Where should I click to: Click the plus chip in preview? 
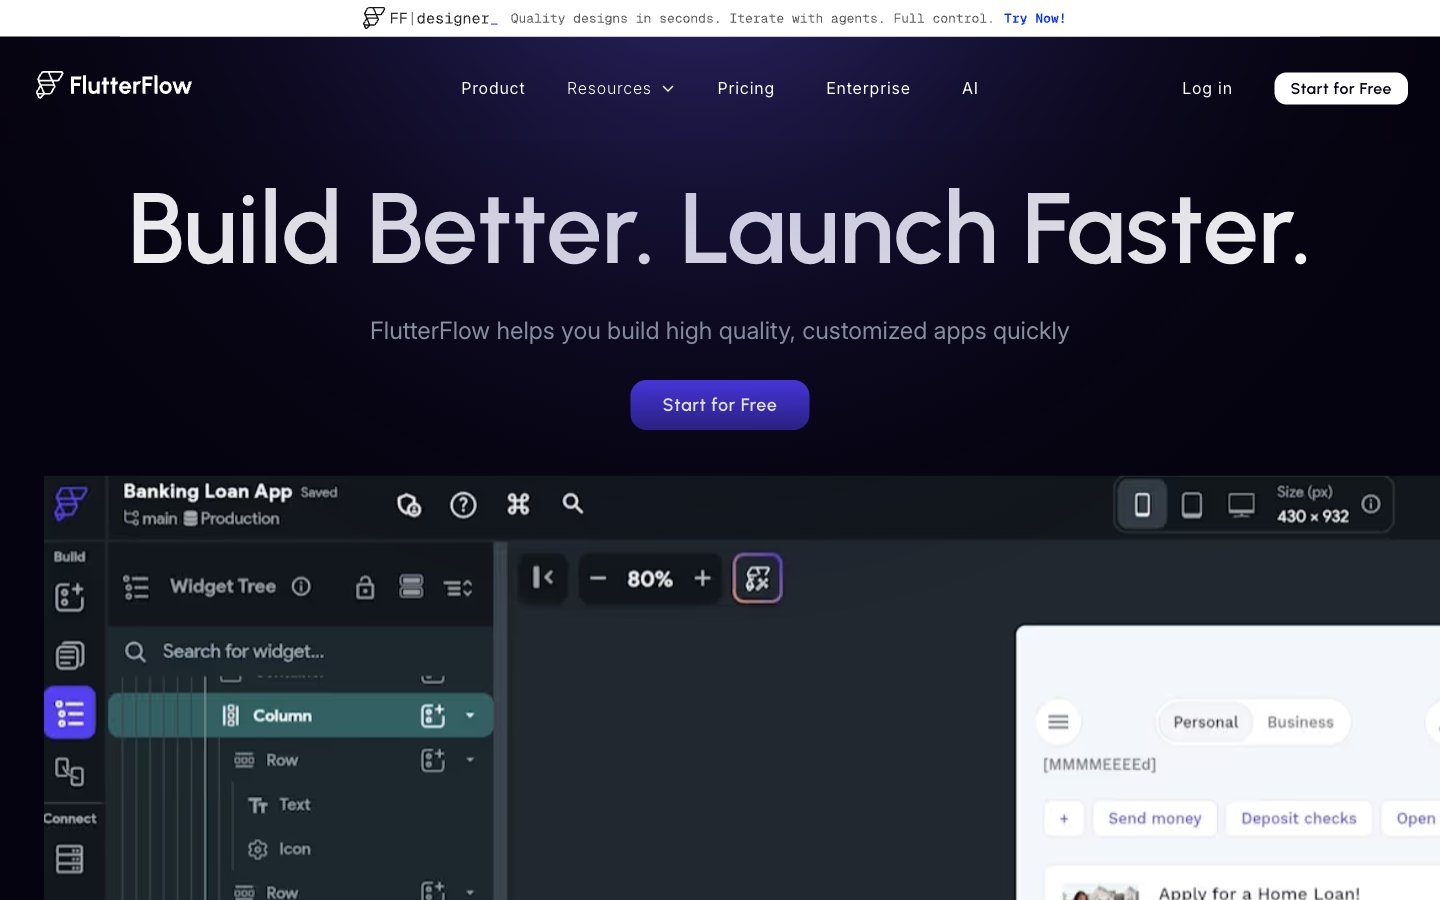pyautogui.click(x=1064, y=818)
